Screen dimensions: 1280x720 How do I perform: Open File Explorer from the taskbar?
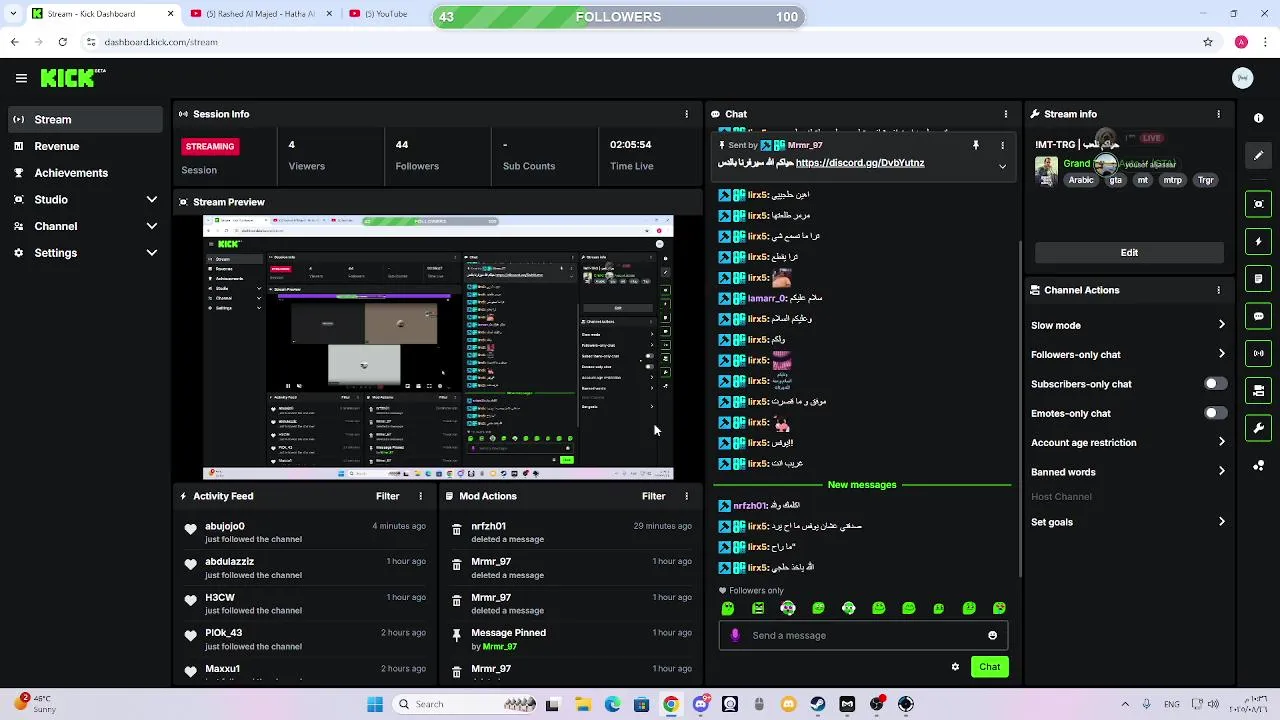583,704
